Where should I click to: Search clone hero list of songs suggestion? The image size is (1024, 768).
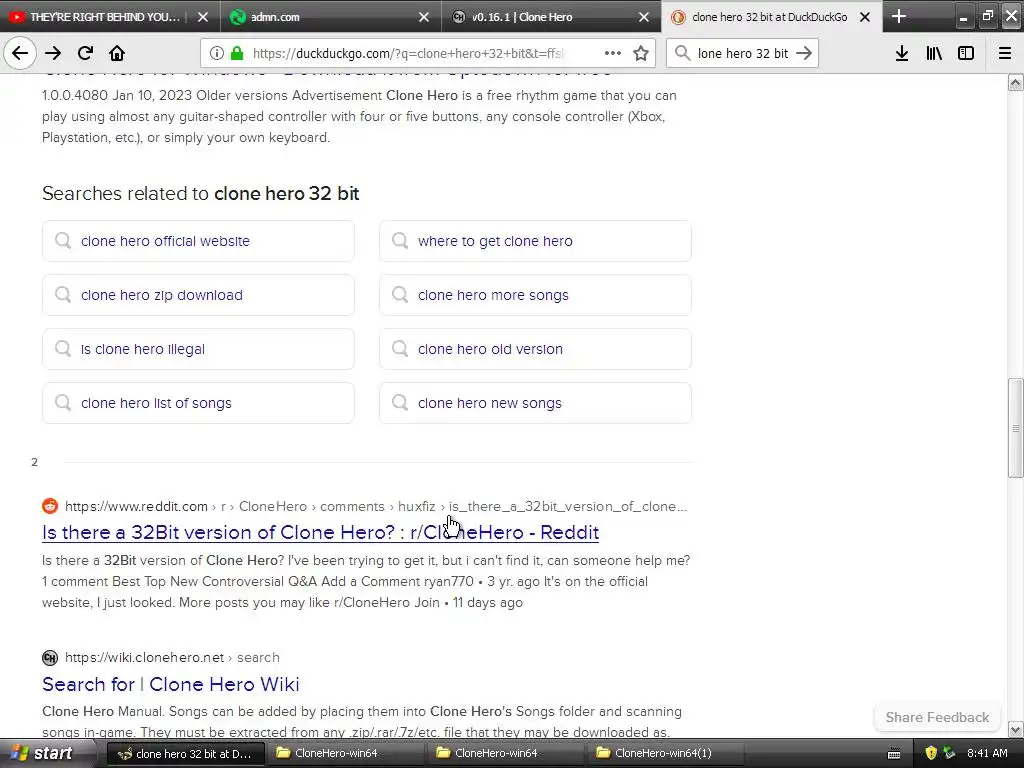click(x=198, y=404)
